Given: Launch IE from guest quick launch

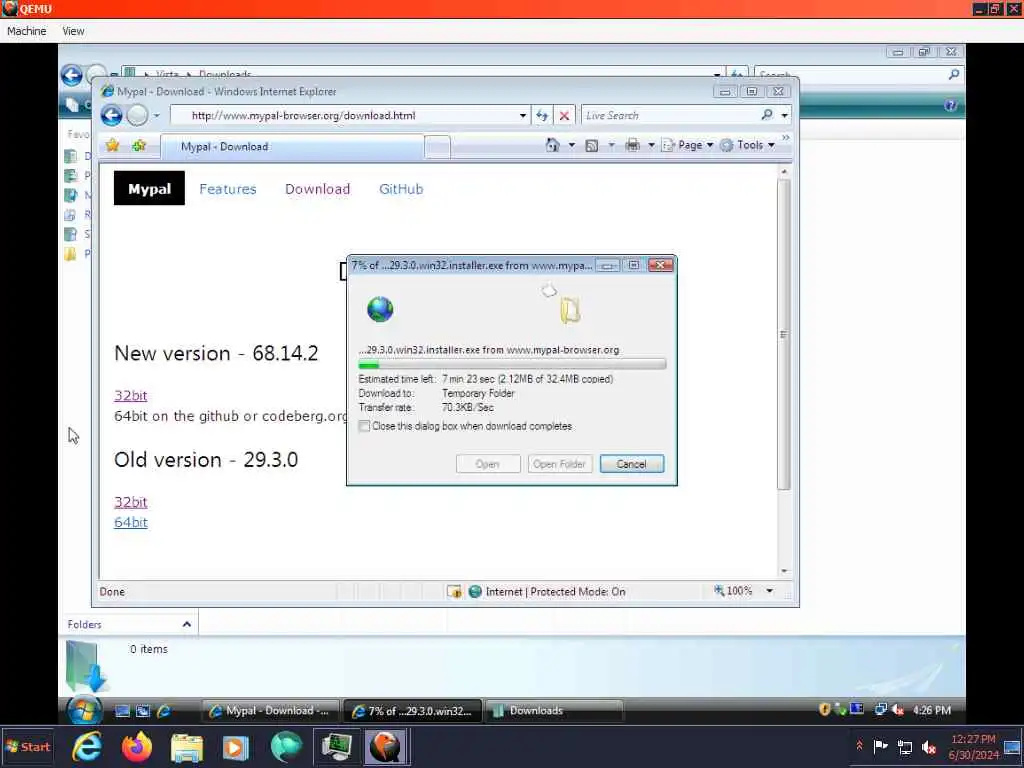Looking at the screenshot, I should coord(163,711).
